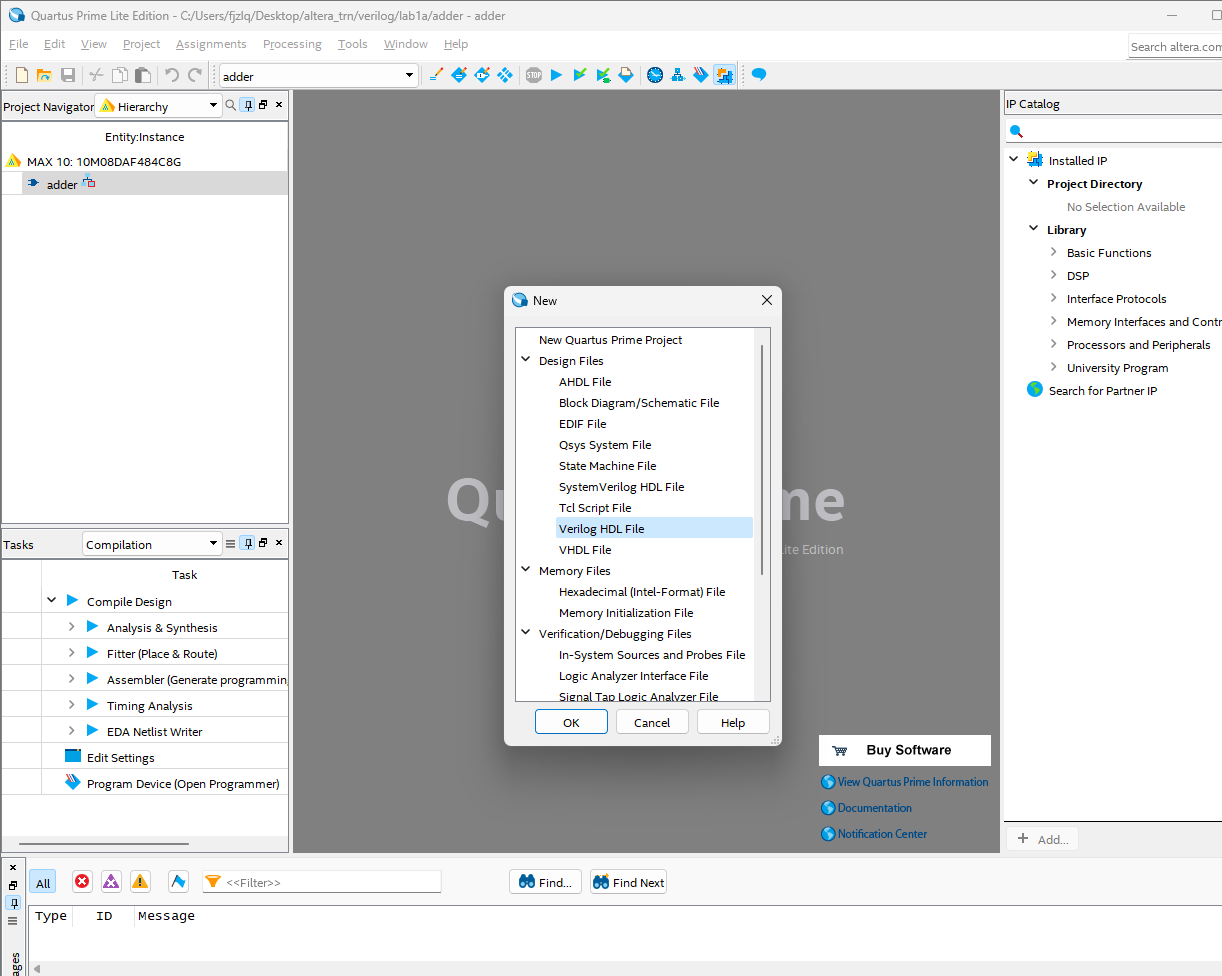This screenshot has width=1222, height=976.
Task: Open View Quartus Prime Information link
Action: tap(913, 782)
